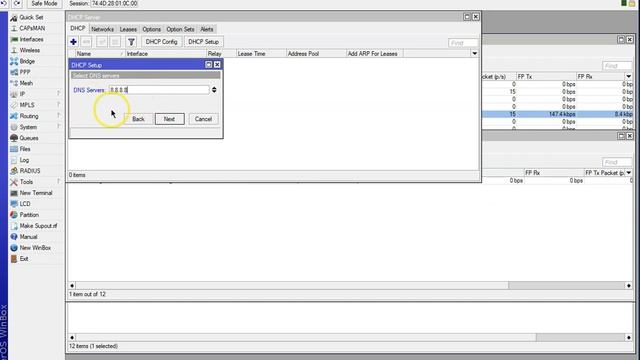Image resolution: width=640 pixels, height=360 pixels.
Task: Open Quick Set from the sidebar
Action: (x=31, y=18)
